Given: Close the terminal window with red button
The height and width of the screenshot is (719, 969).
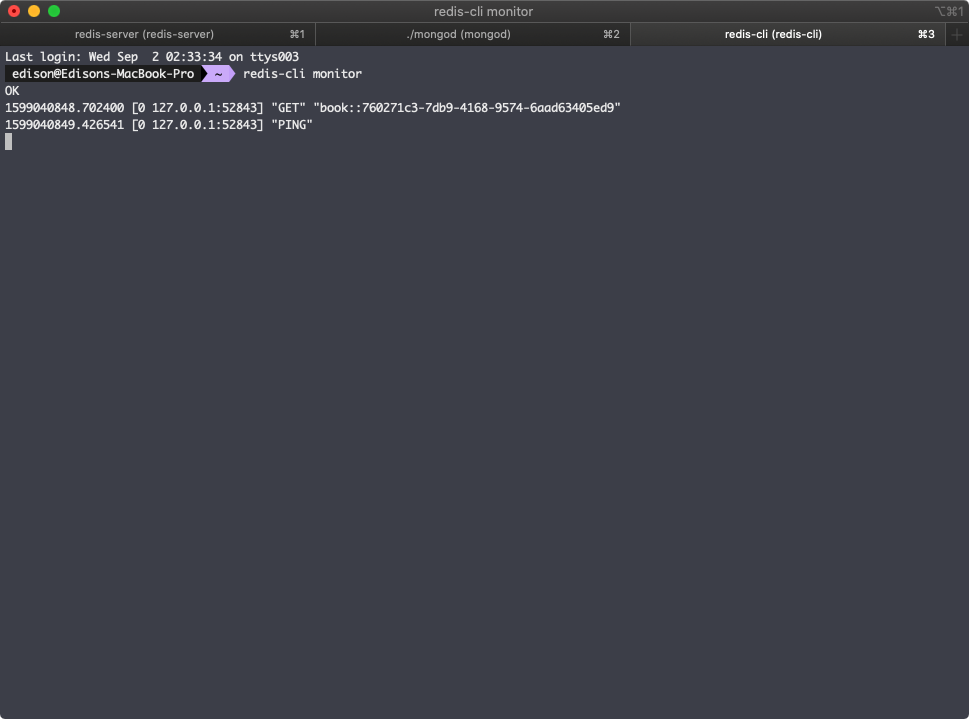Looking at the screenshot, I should click(x=14, y=11).
